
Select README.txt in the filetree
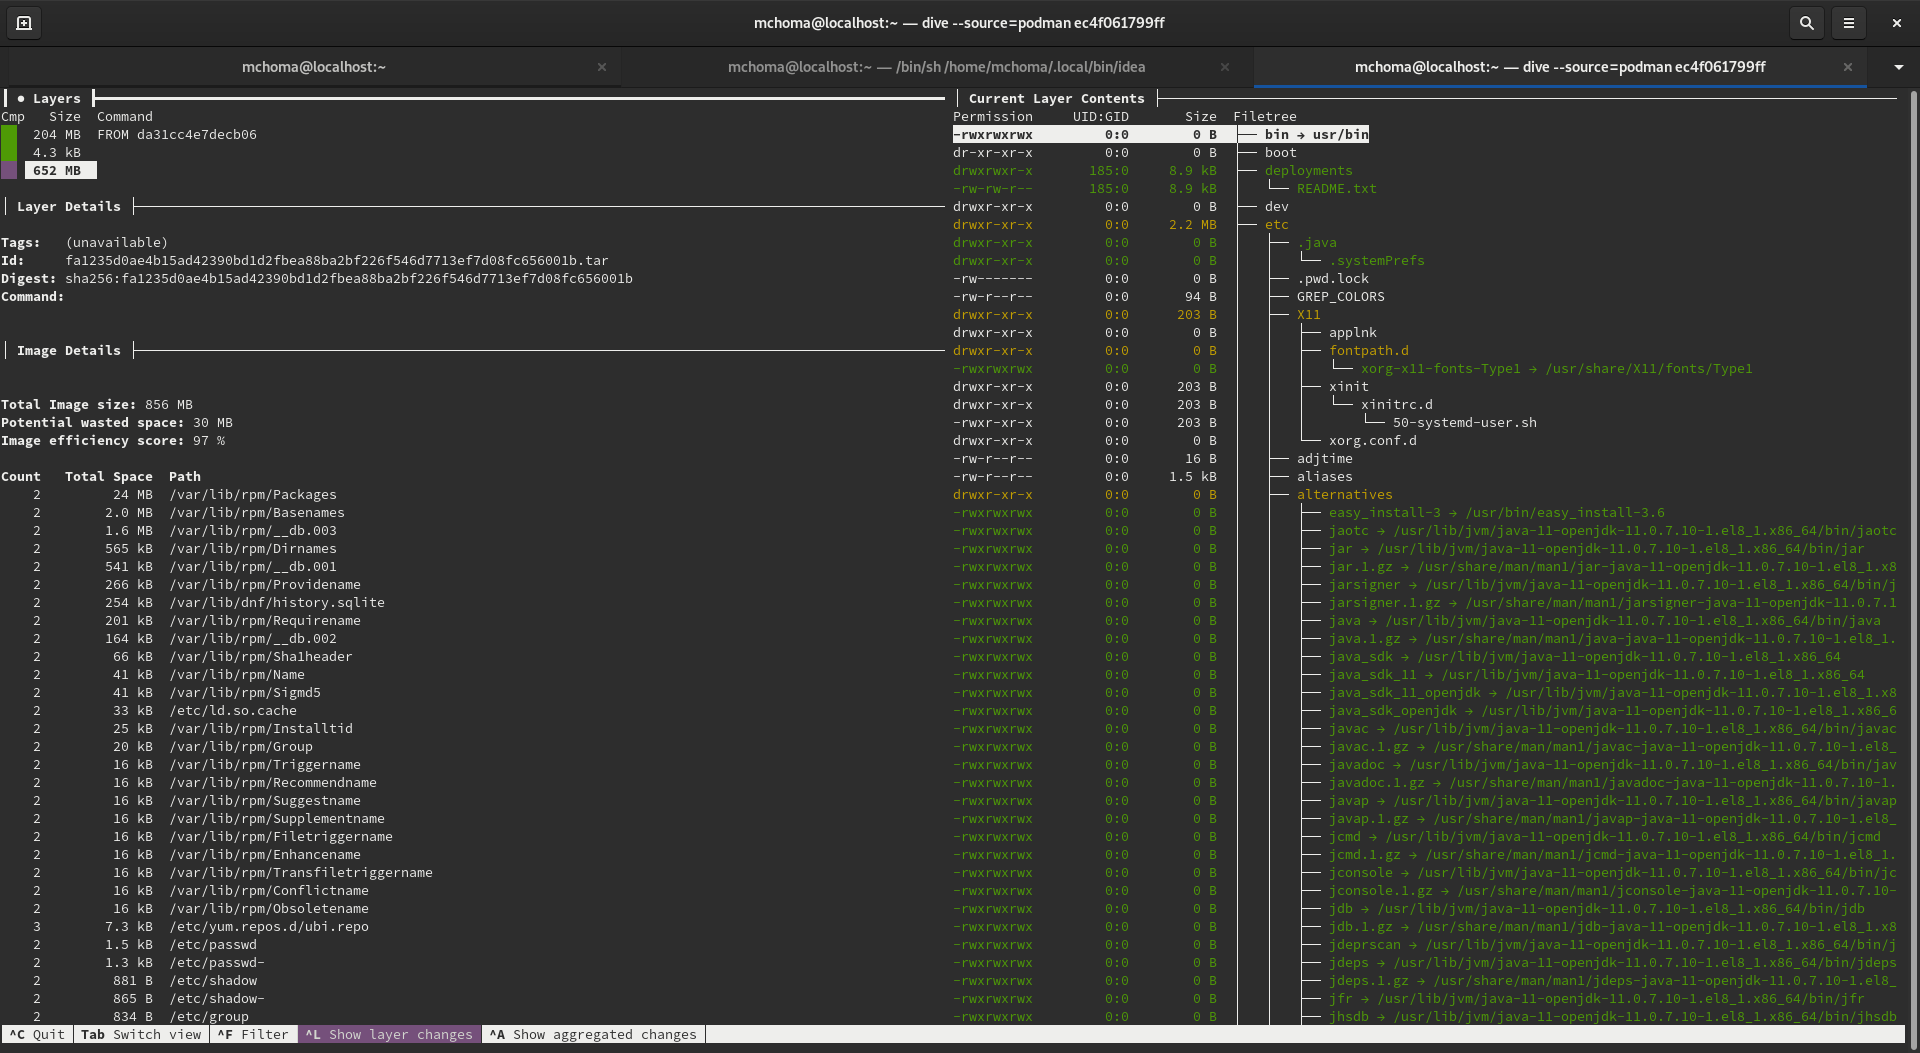tap(1336, 189)
